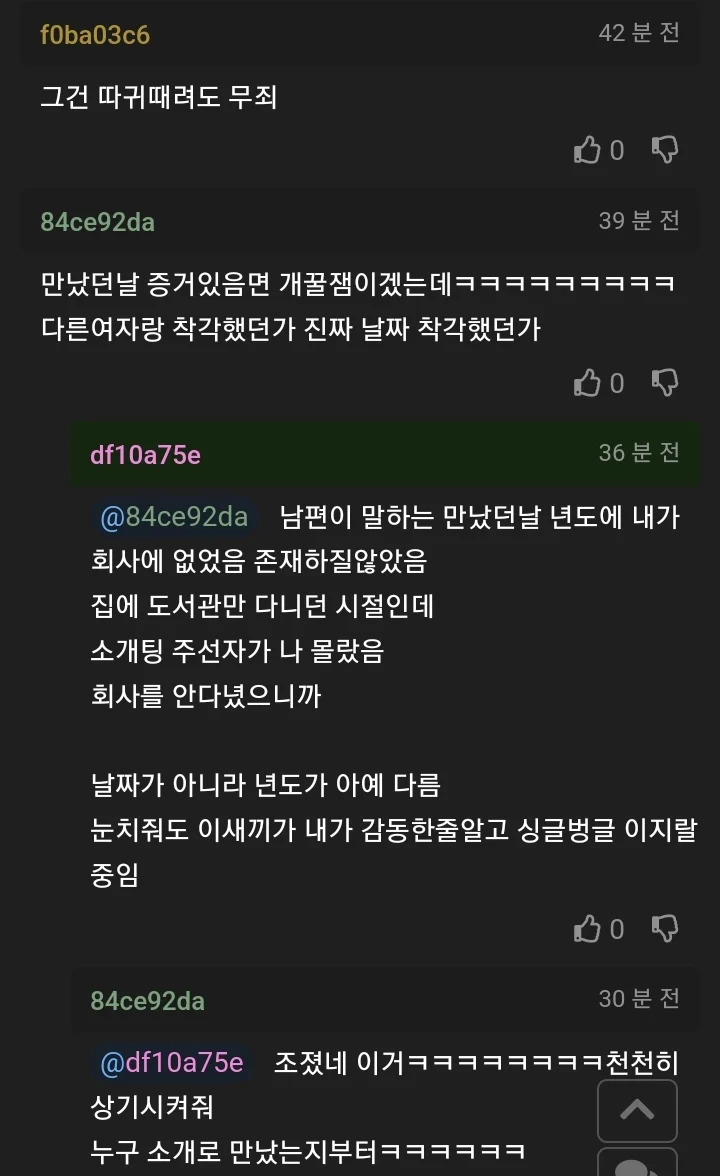Tap the '39 분 전' timestamp
The image size is (720, 1176).
coord(639,220)
